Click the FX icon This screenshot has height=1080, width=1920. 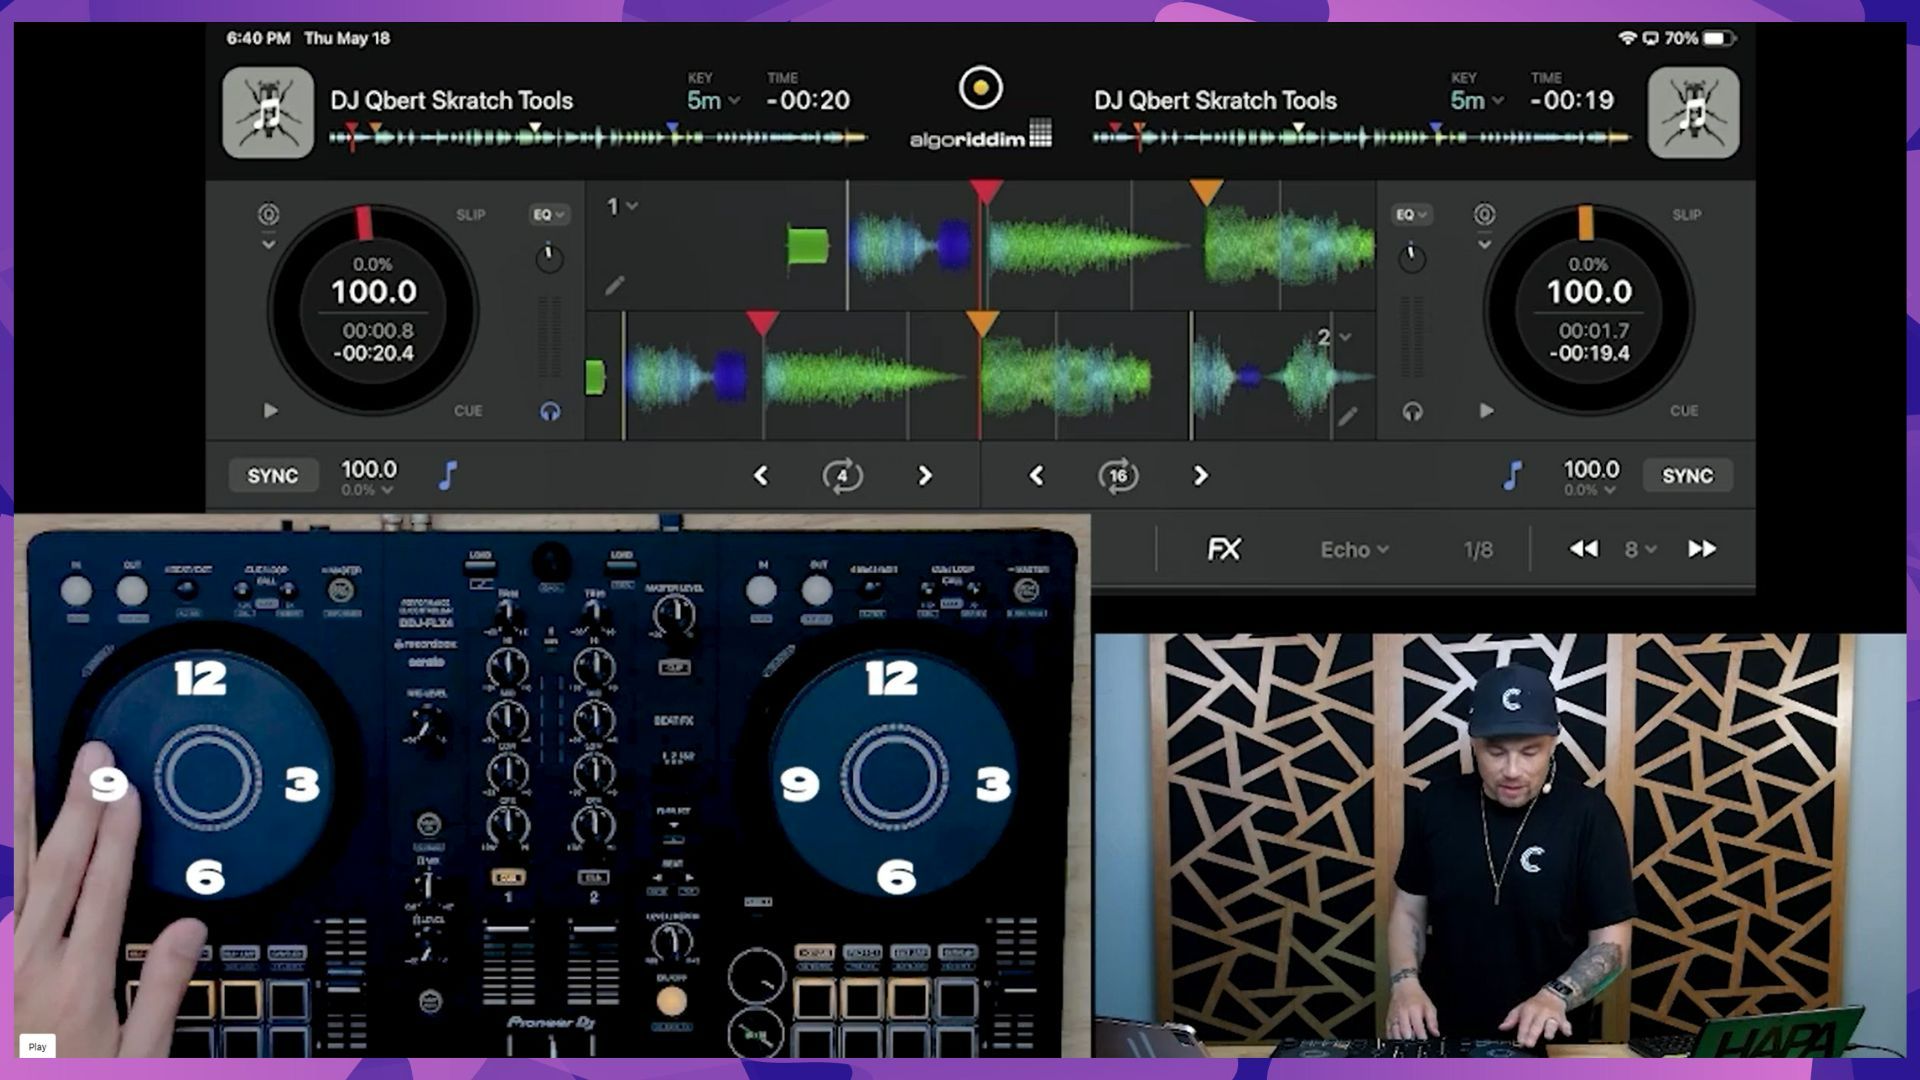click(x=1224, y=549)
